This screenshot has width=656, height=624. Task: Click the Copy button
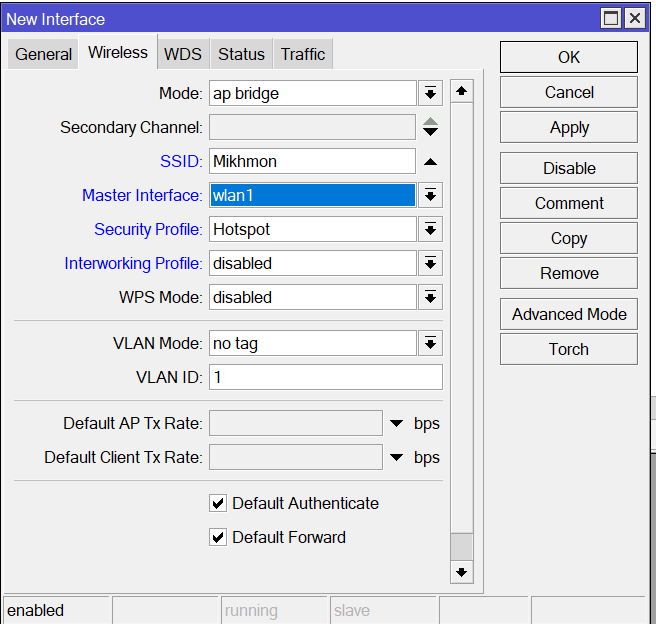[x=569, y=238]
